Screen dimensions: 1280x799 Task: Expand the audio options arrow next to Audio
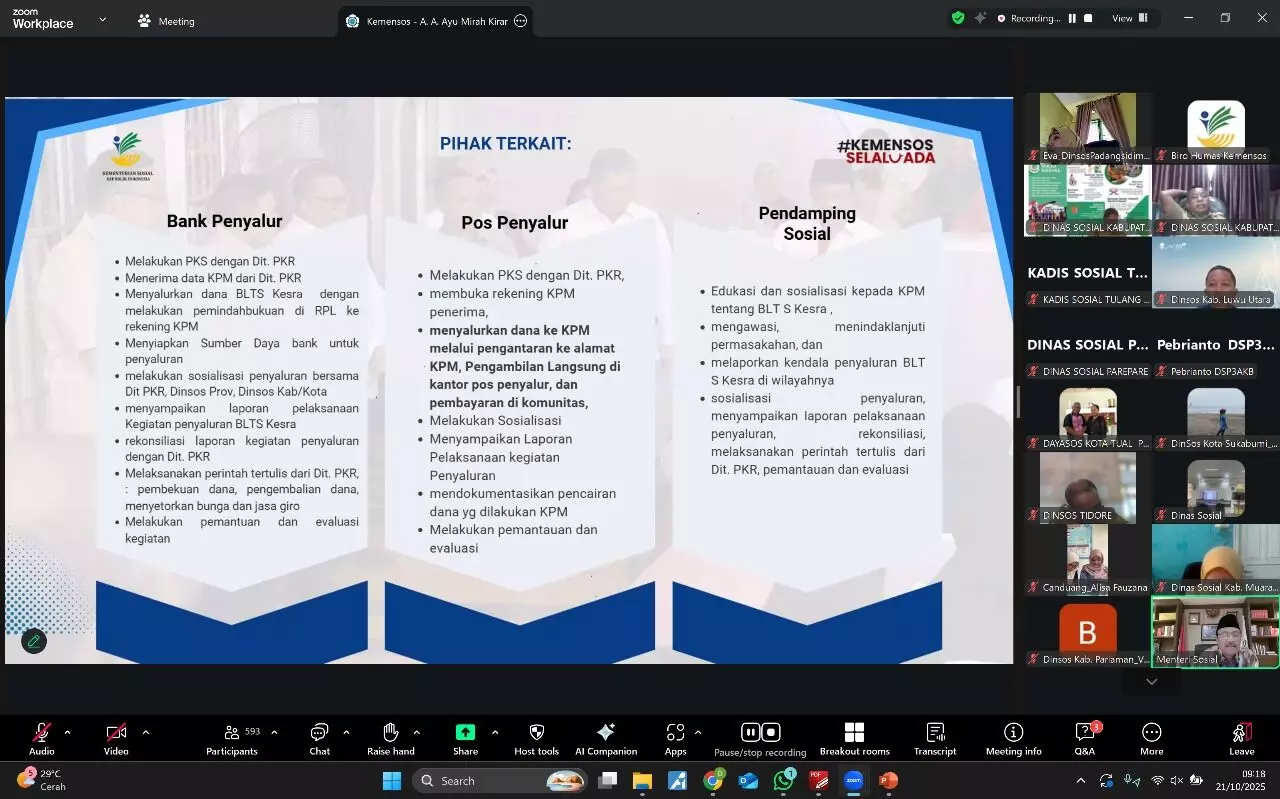click(x=67, y=732)
